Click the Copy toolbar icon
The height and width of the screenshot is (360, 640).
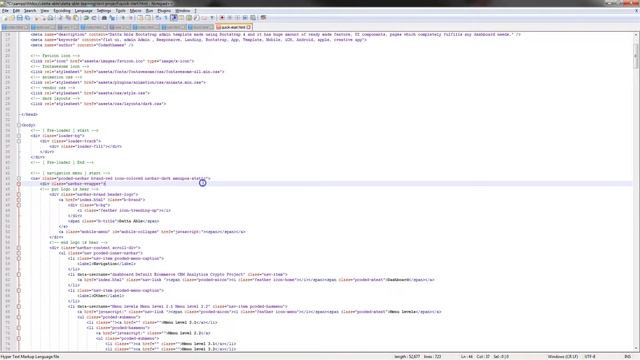(69, 18)
